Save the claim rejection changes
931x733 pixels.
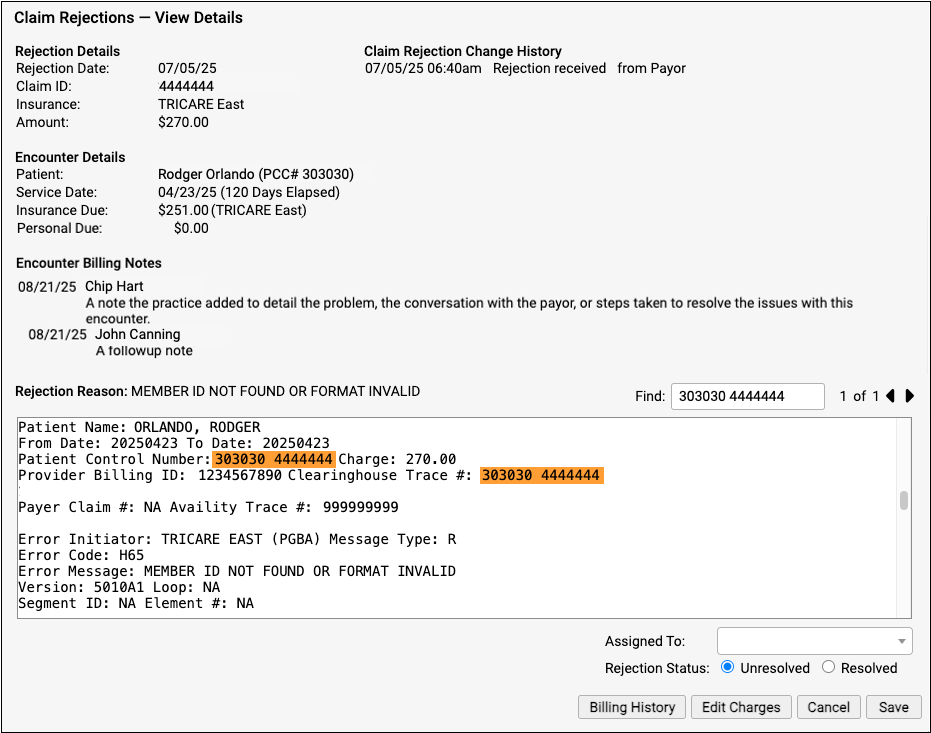894,707
